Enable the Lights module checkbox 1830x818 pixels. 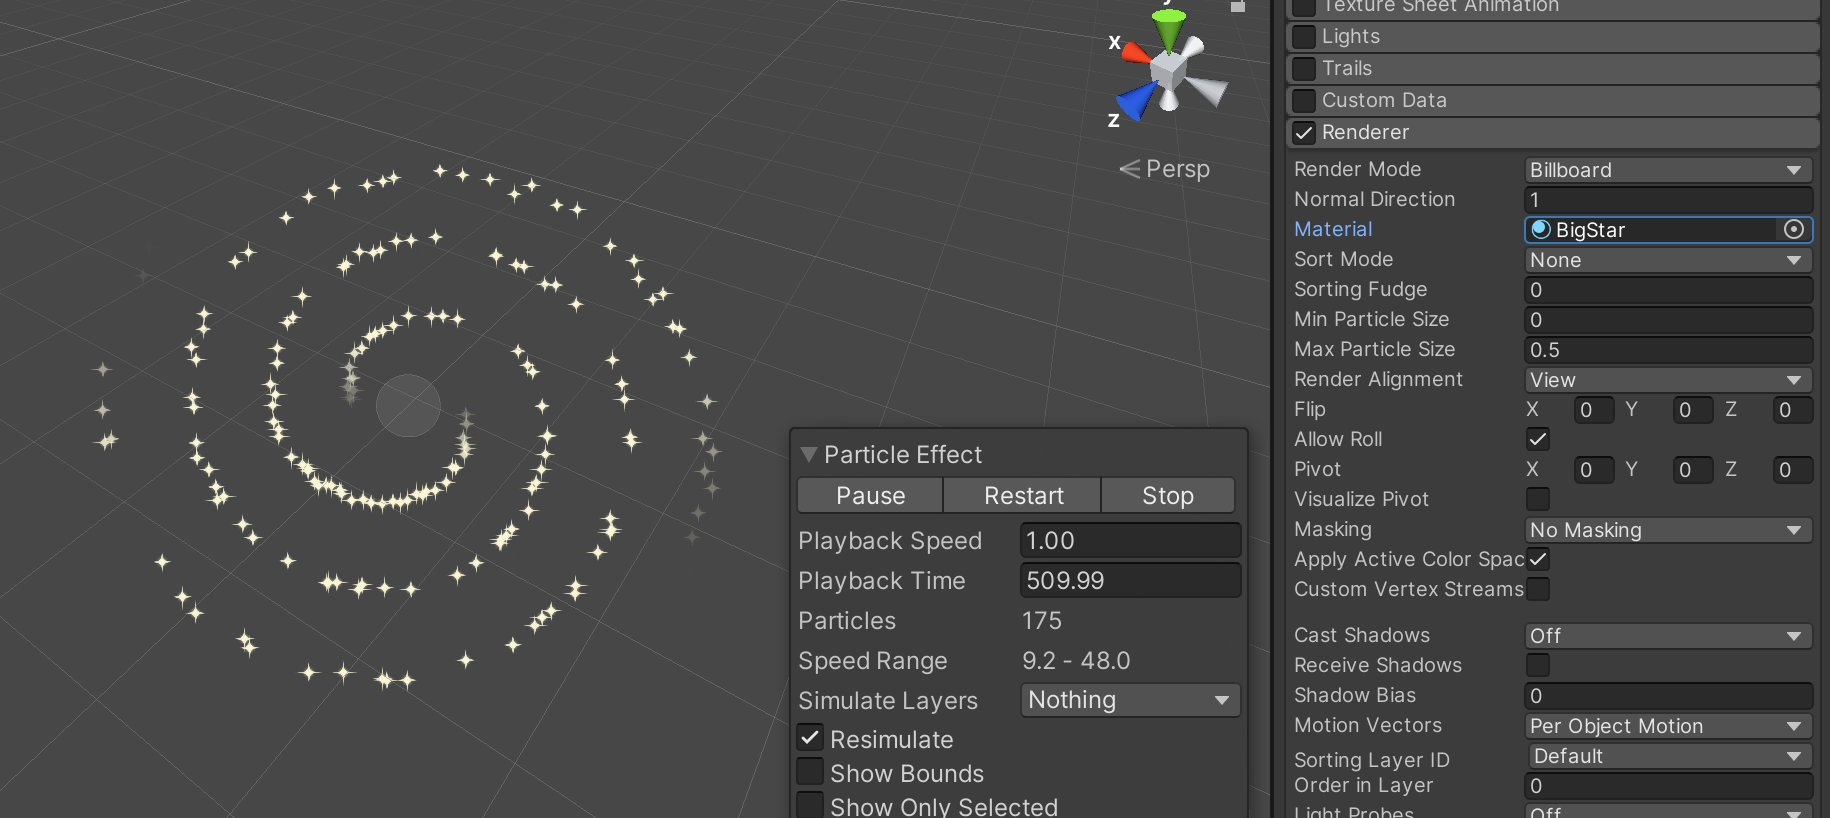[1304, 37]
